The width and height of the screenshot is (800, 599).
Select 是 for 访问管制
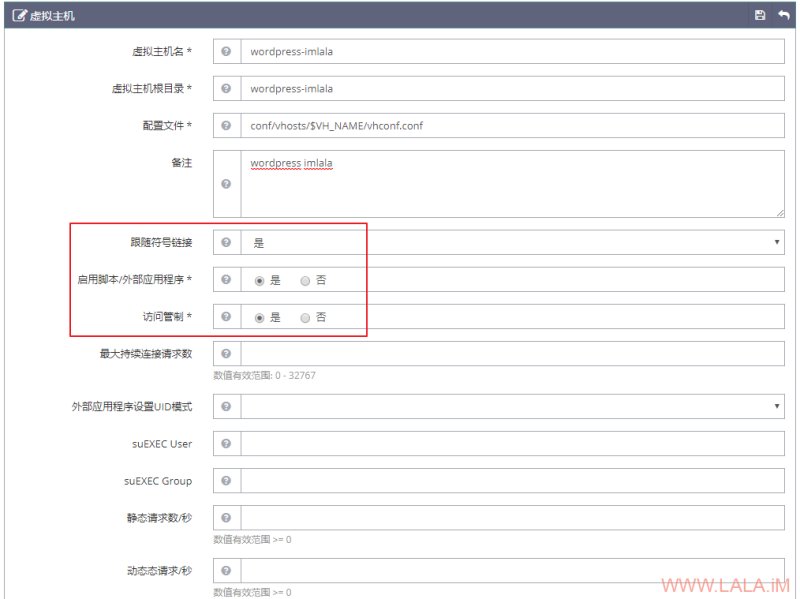(x=259, y=318)
